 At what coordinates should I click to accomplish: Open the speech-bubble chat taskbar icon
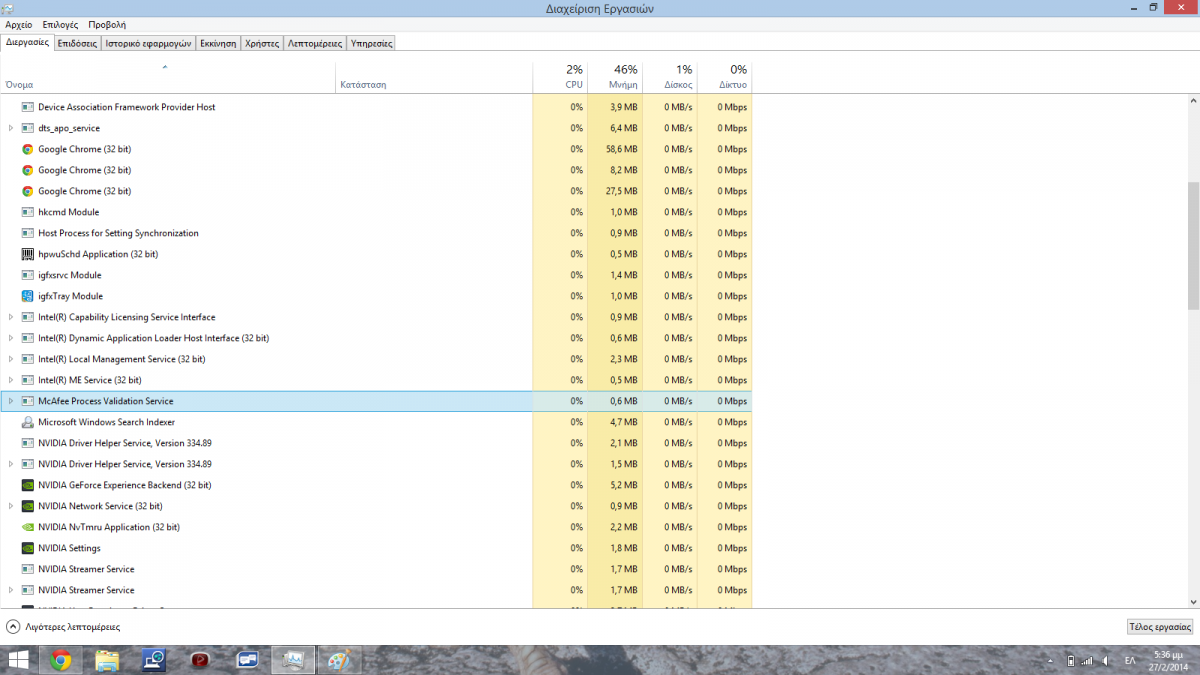click(247, 660)
